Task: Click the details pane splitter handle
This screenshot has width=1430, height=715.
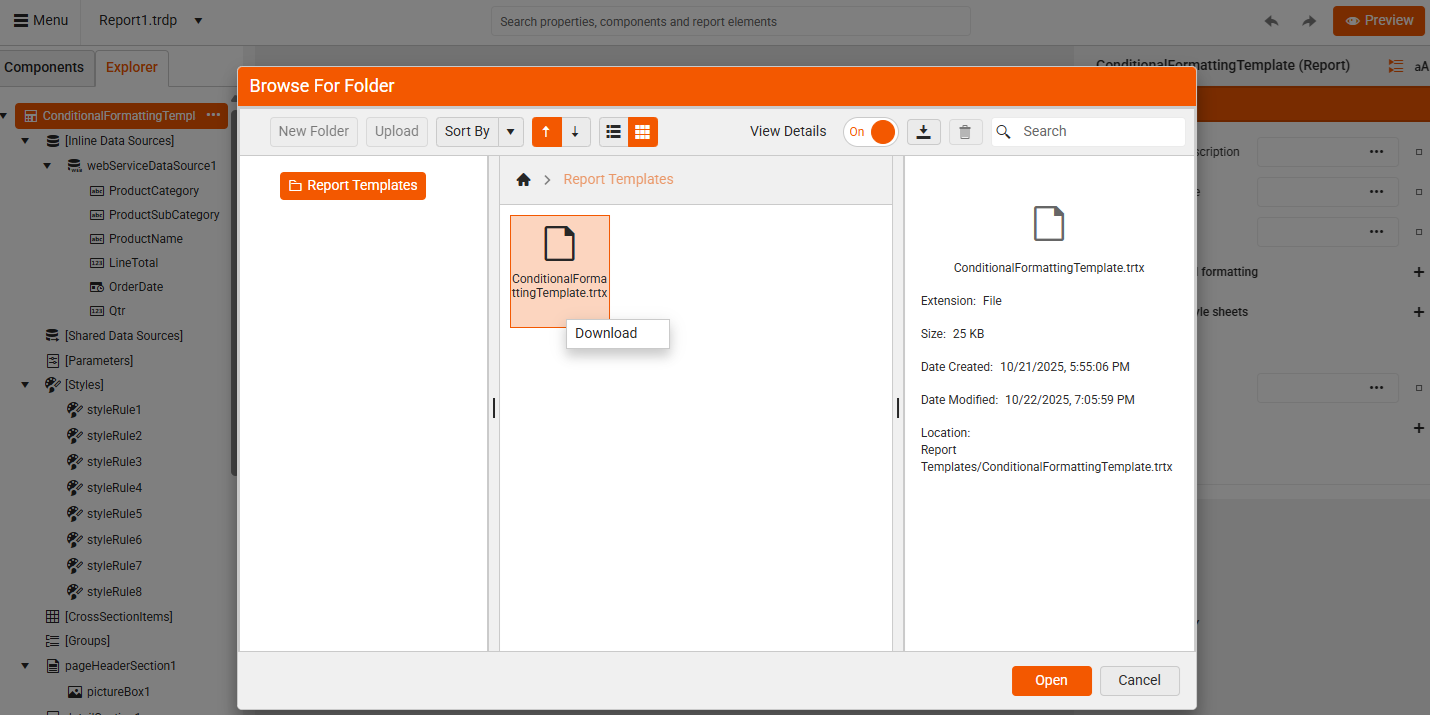Action: pos(898,408)
